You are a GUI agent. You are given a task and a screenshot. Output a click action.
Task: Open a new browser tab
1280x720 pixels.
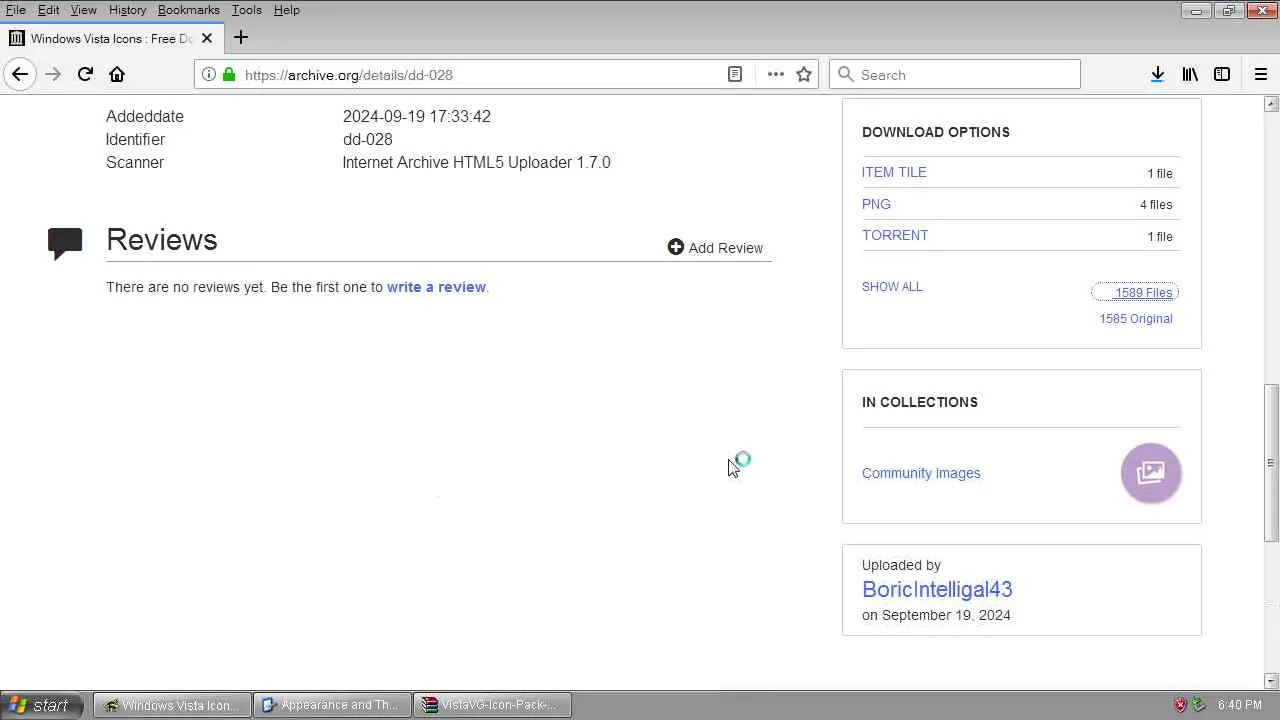point(241,38)
